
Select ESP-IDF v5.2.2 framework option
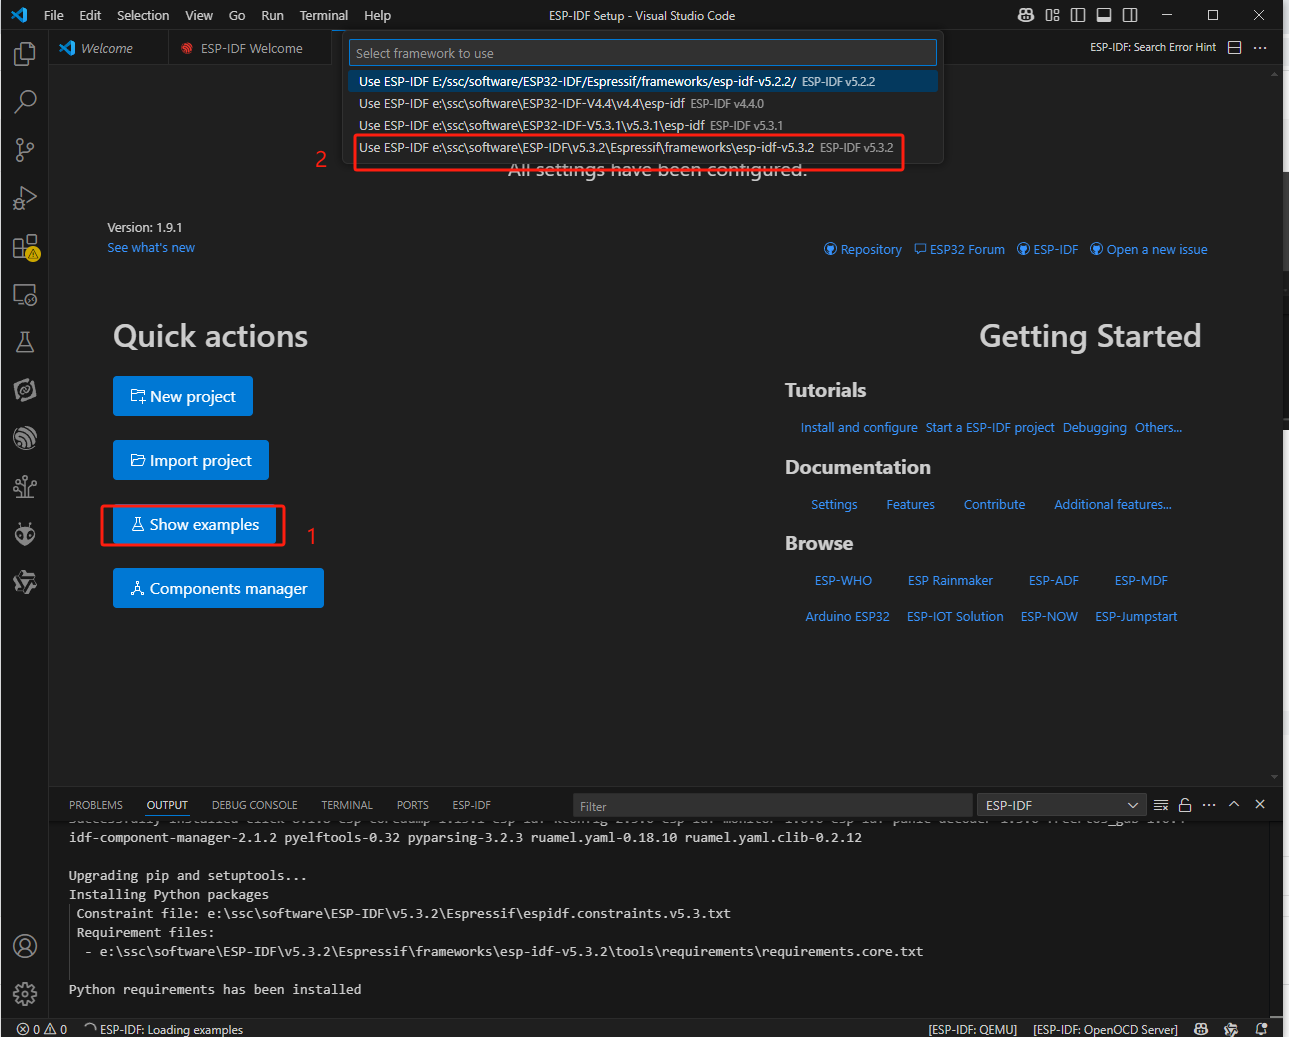(643, 81)
